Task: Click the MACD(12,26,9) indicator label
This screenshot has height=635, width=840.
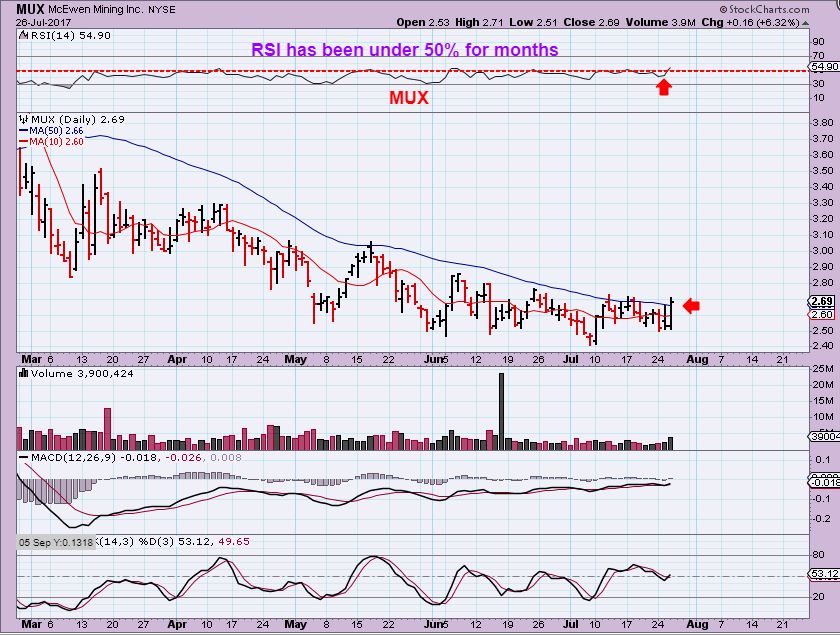Action: tap(73, 458)
